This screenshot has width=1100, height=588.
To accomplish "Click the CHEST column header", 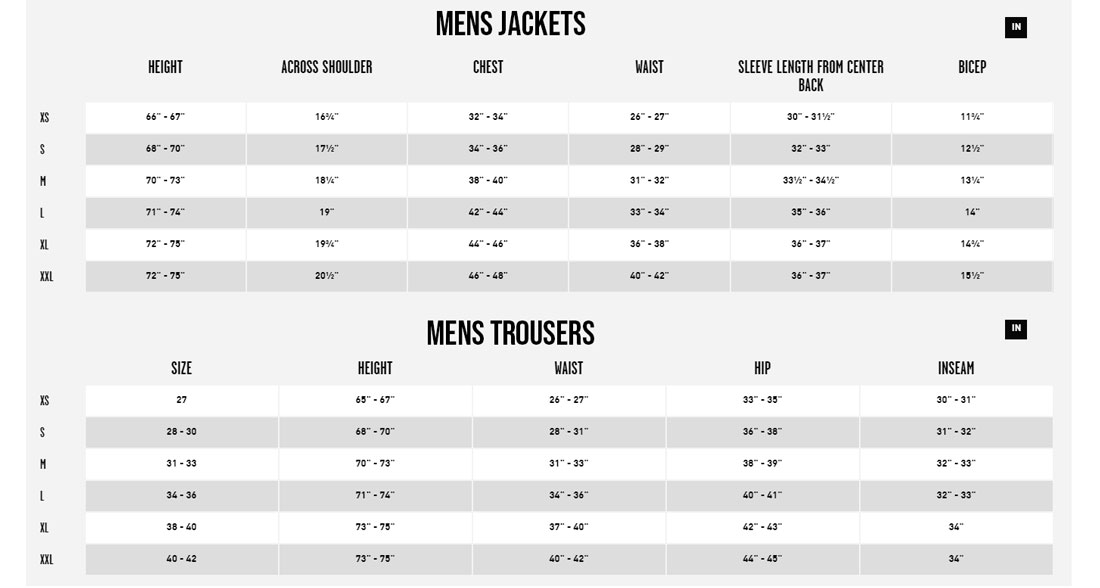I will [x=489, y=67].
